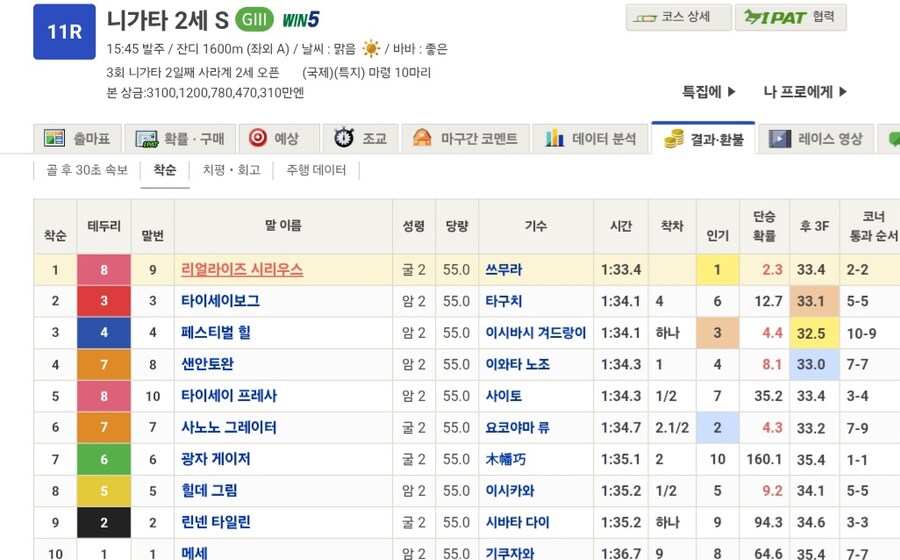The image size is (900, 560).
Task: Click the IPAT icon on 확률·구매
Action: (146, 139)
